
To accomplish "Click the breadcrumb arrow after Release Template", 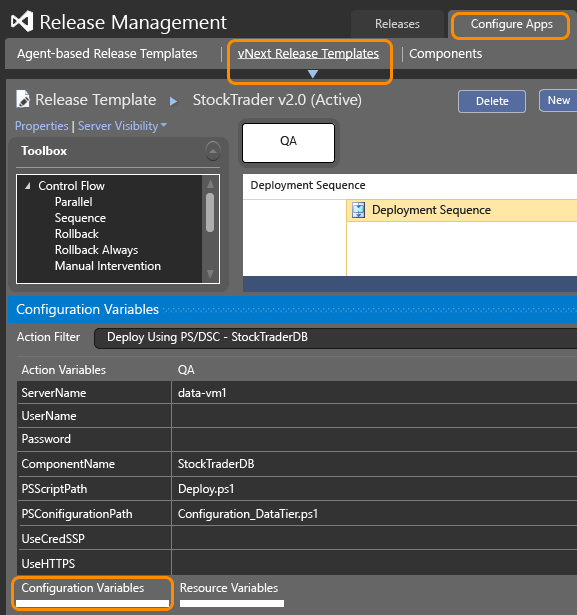I will click(173, 101).
